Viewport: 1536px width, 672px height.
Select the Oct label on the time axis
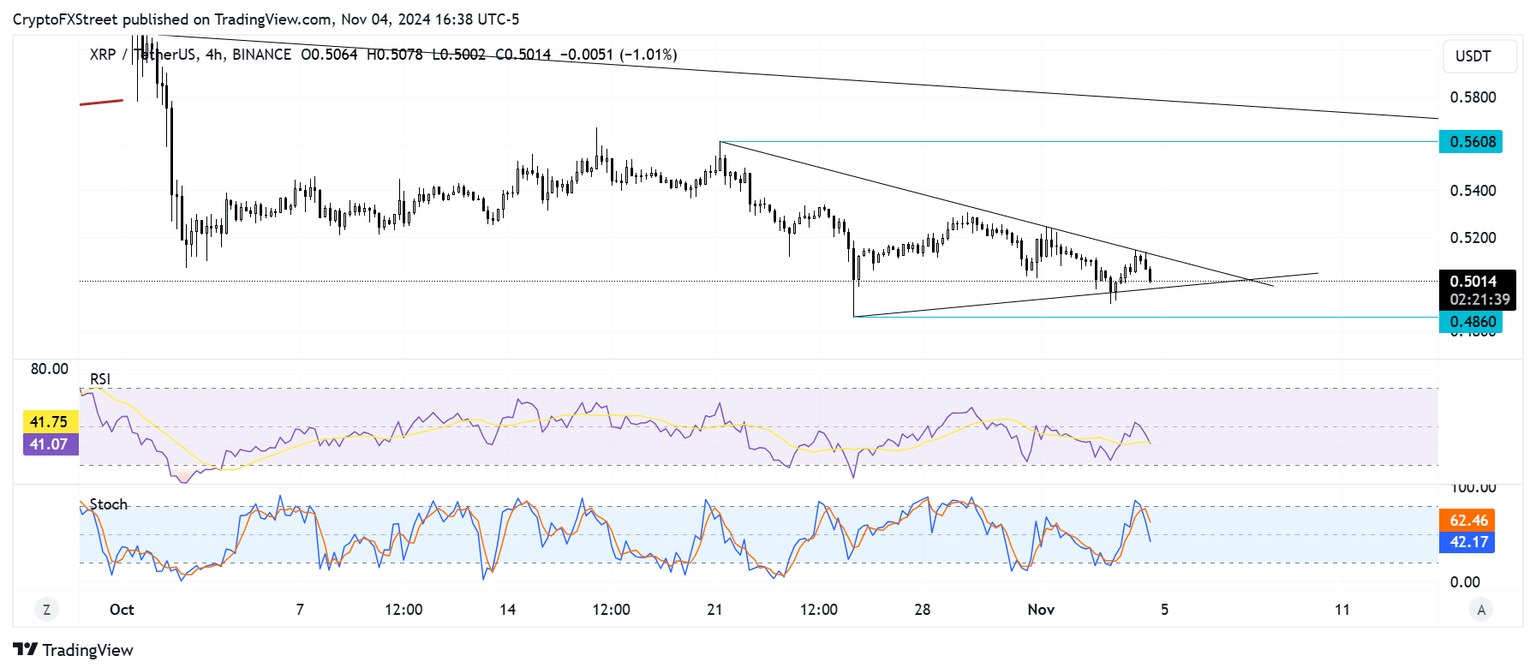click(120, 609)
